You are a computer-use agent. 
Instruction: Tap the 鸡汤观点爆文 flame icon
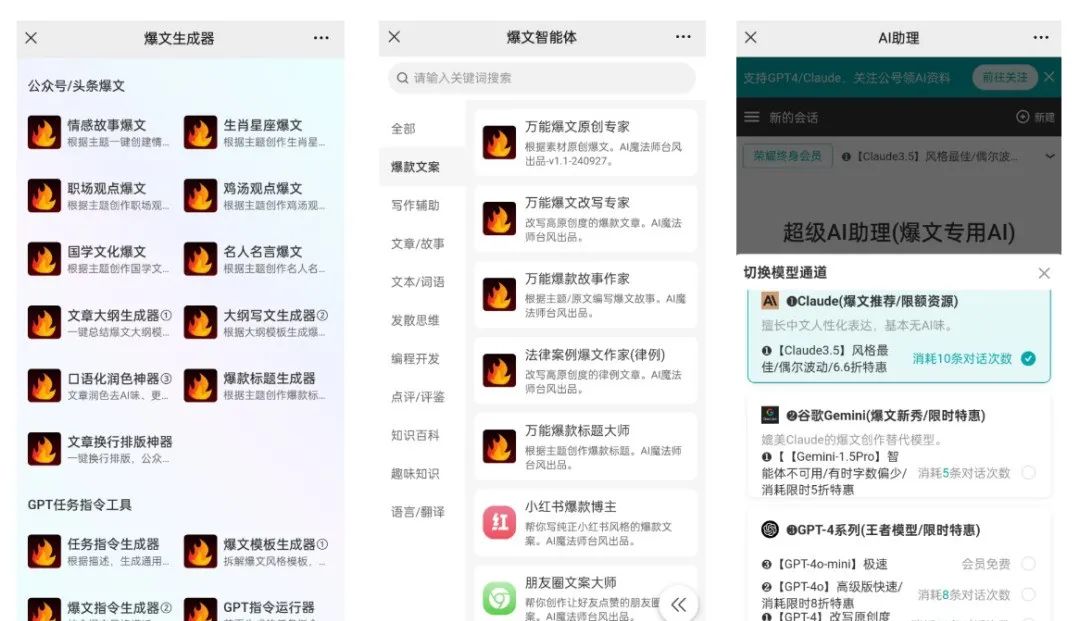tap(200, 196)
